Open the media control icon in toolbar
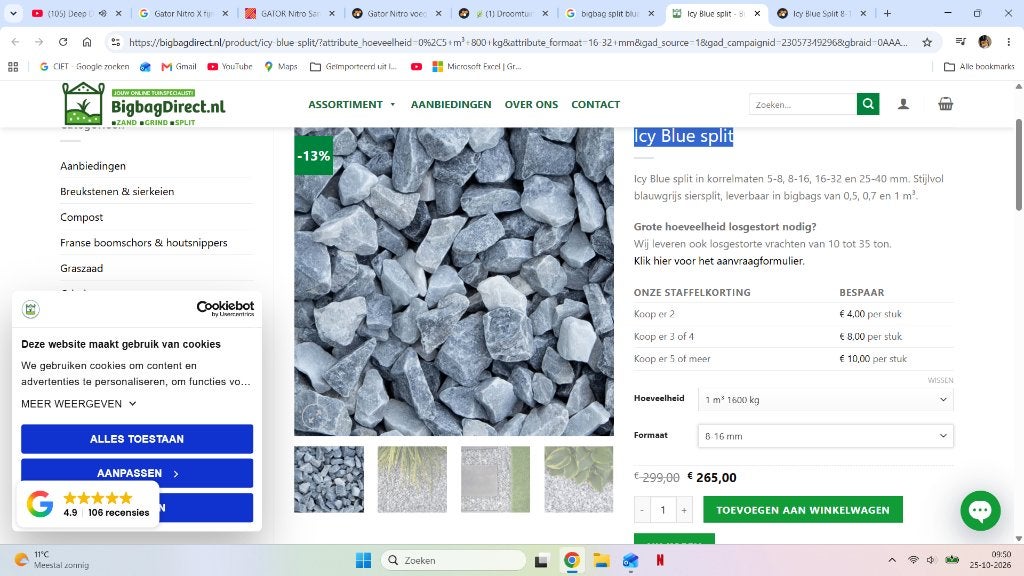The height and width of the screenshot is (576, 1024). coord(960,42)
